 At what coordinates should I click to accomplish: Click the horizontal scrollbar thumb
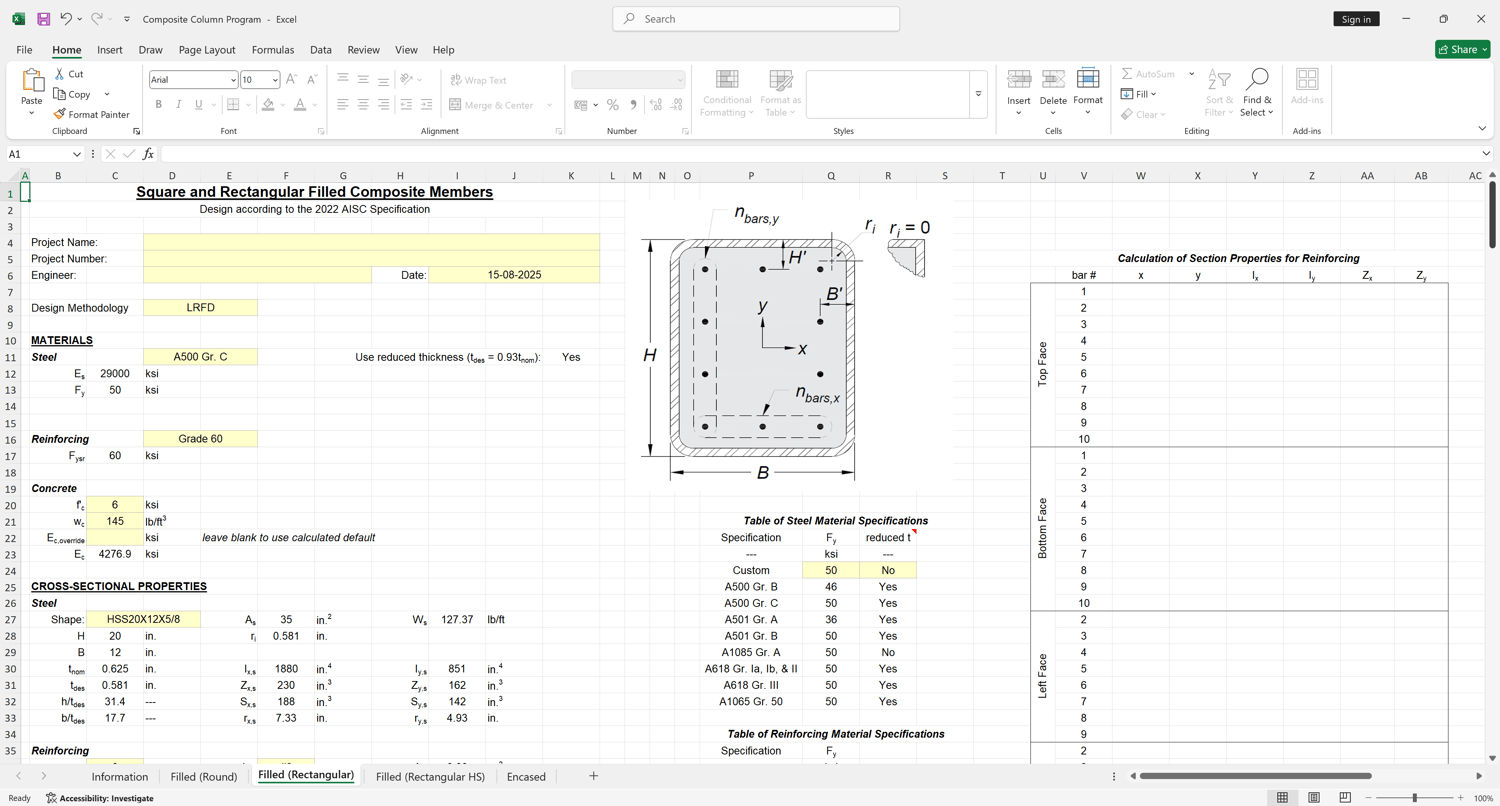point(1255,776)
